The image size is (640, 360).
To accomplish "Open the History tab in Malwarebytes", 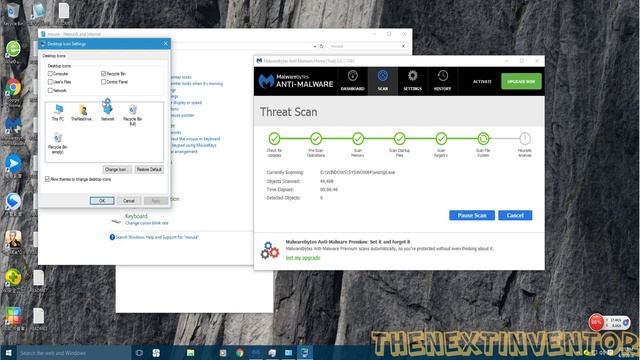I will (x=442, y=81).
